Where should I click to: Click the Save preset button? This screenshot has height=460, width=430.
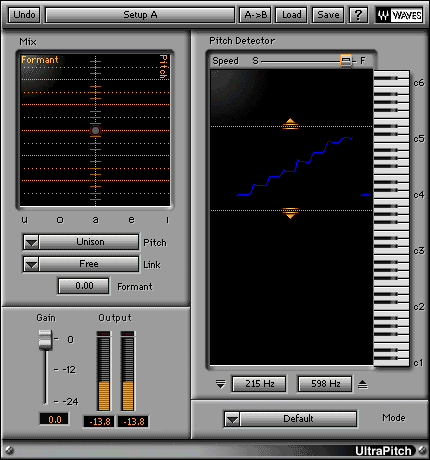tap(328, 15)
